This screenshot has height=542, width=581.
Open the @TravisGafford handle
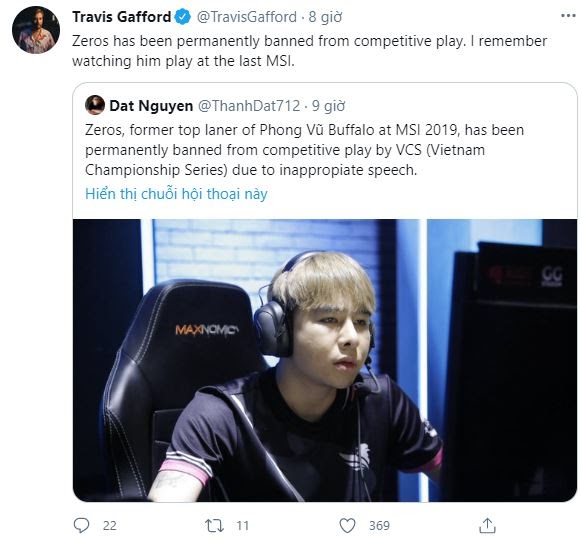(246, 17)
